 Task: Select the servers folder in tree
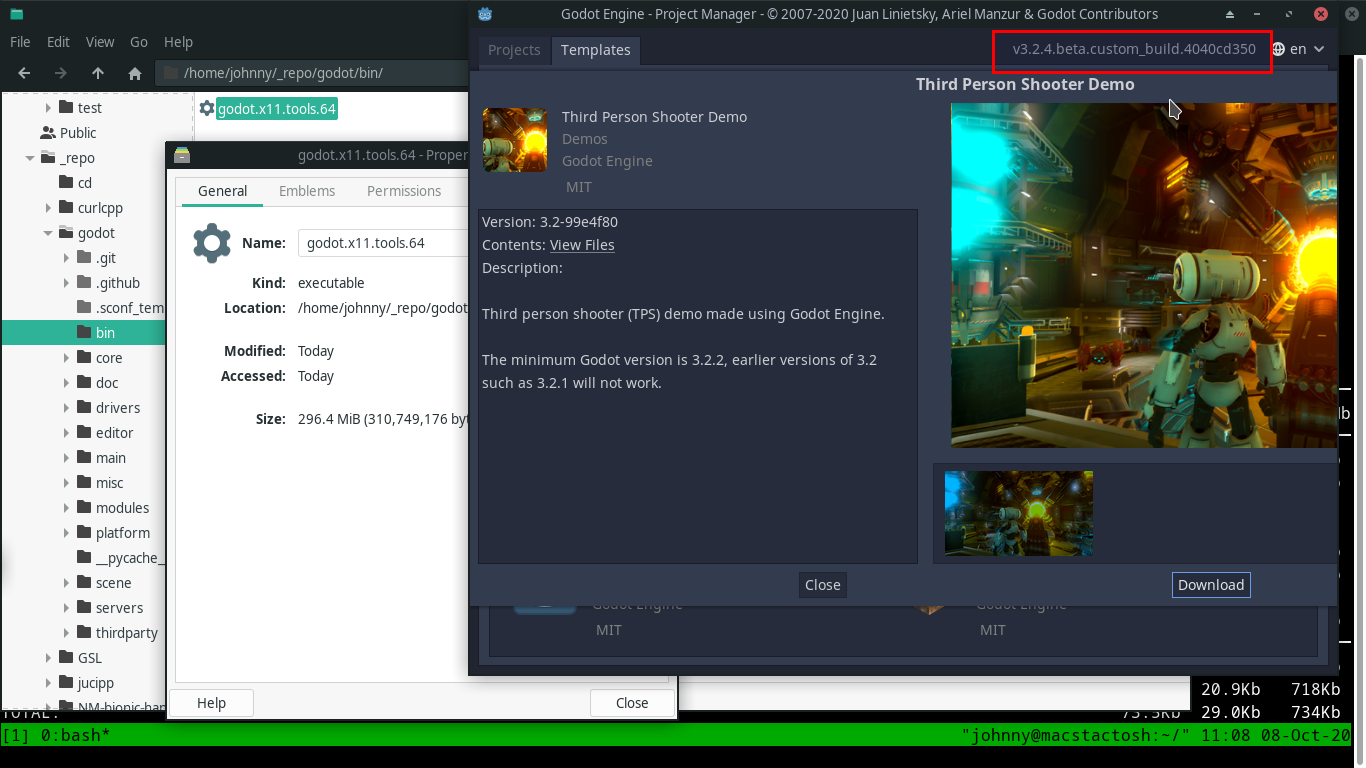(x=119, y=608)
